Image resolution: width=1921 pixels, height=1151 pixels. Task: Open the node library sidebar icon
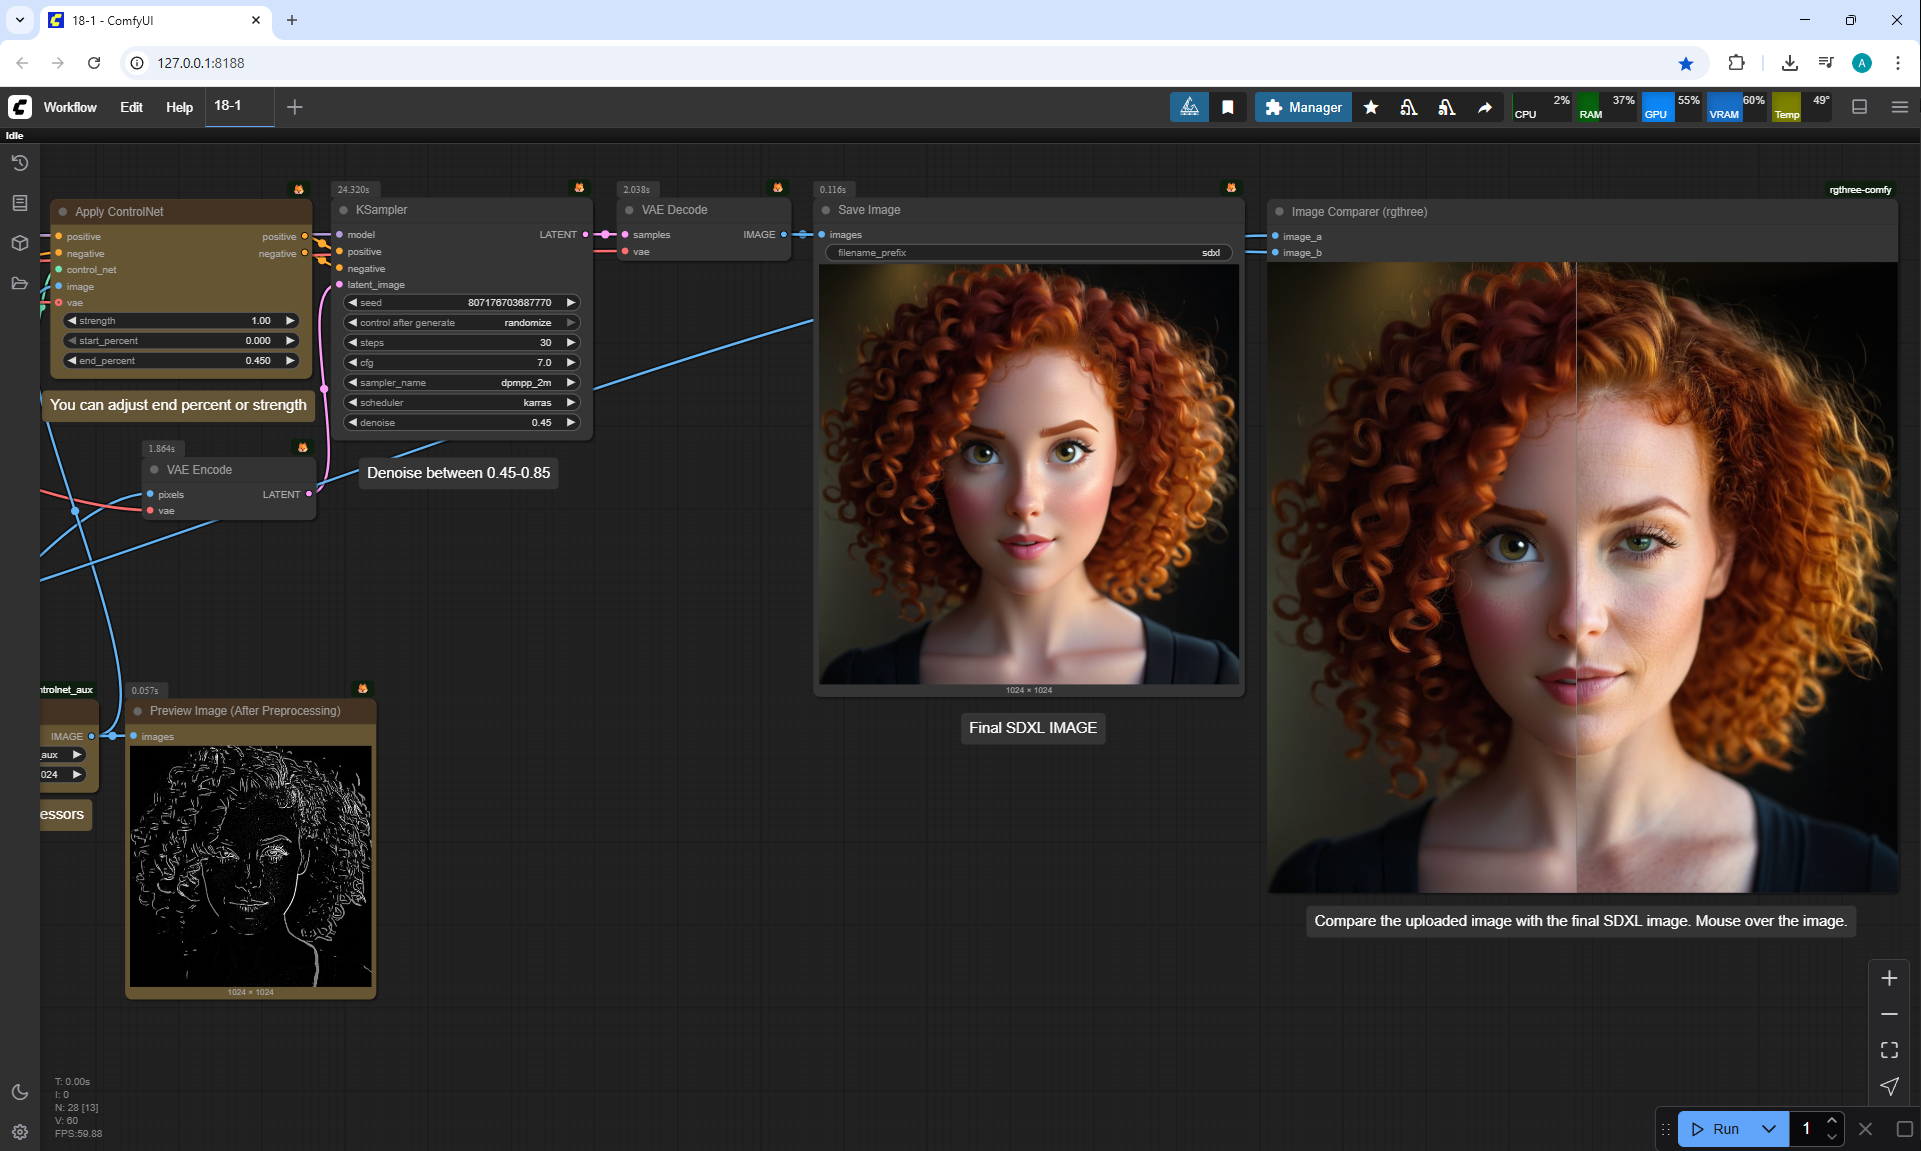pyautogui.click(x=20, y=203)
